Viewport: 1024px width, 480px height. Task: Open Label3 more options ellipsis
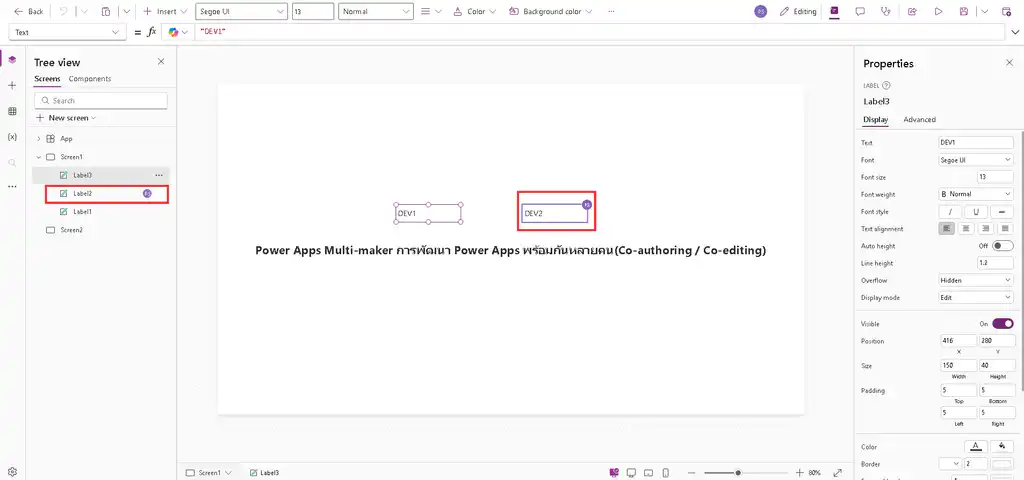pyautogui.click(x=159, y=175)
